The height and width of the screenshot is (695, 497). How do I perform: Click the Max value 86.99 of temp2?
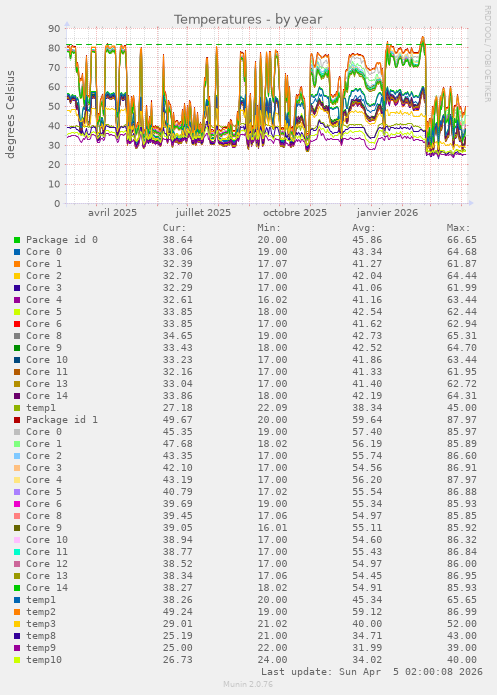[462, 612]
